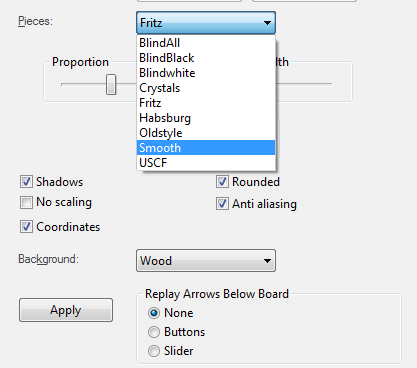Click the Apply button
417x368 pixels.
66,310
